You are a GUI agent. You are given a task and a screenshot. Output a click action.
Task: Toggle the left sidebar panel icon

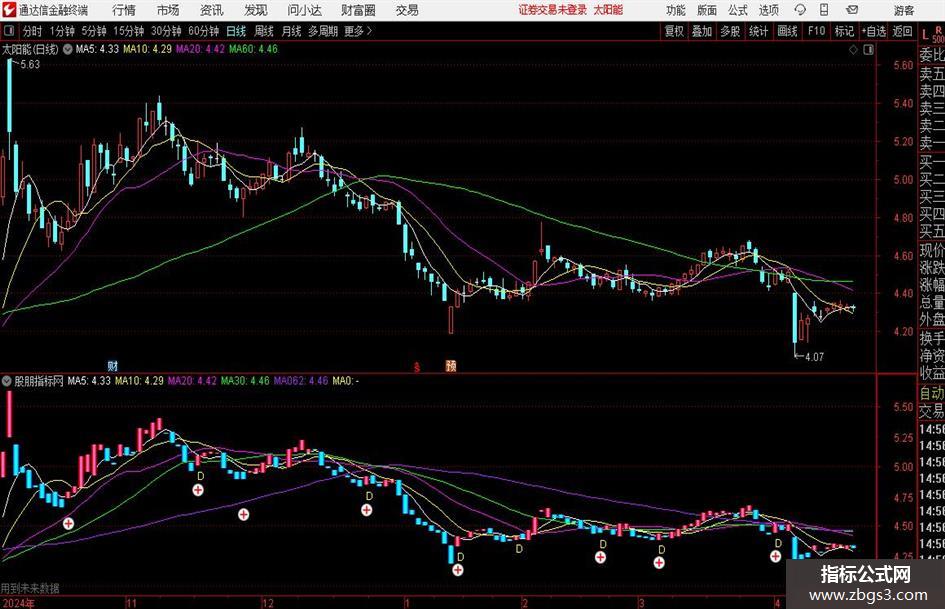pyautogui.click(x=9, y=31)
